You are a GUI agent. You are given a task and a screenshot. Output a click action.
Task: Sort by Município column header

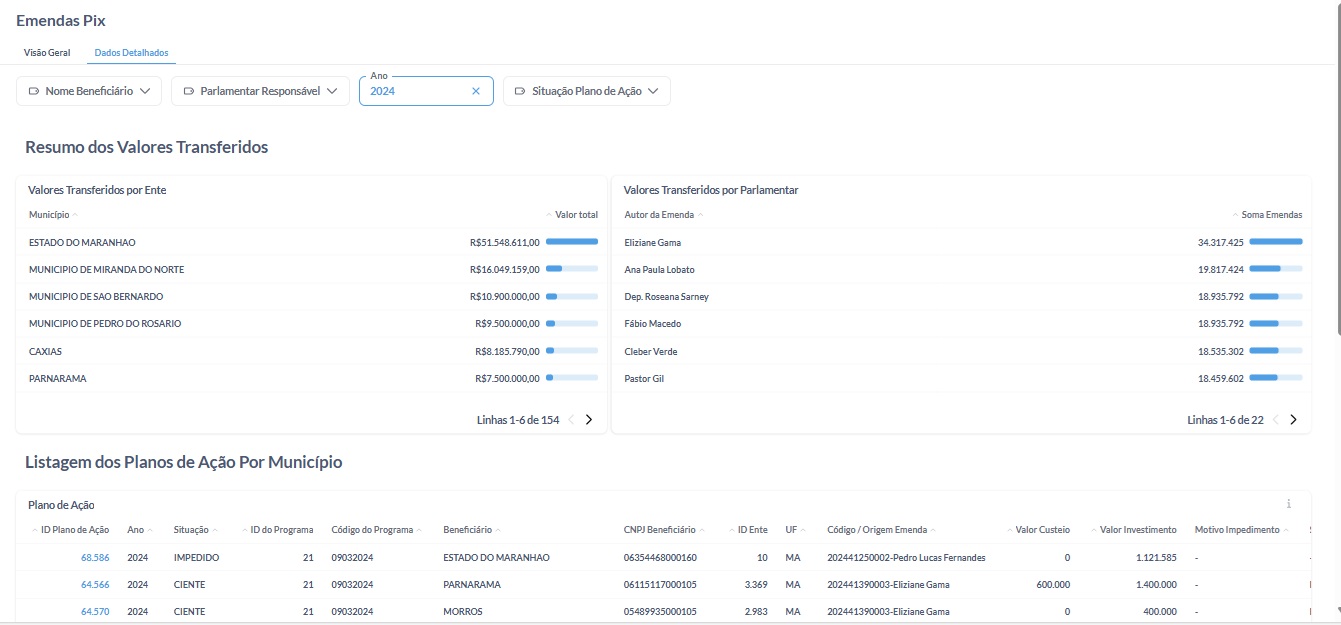[x=49, y=215]
